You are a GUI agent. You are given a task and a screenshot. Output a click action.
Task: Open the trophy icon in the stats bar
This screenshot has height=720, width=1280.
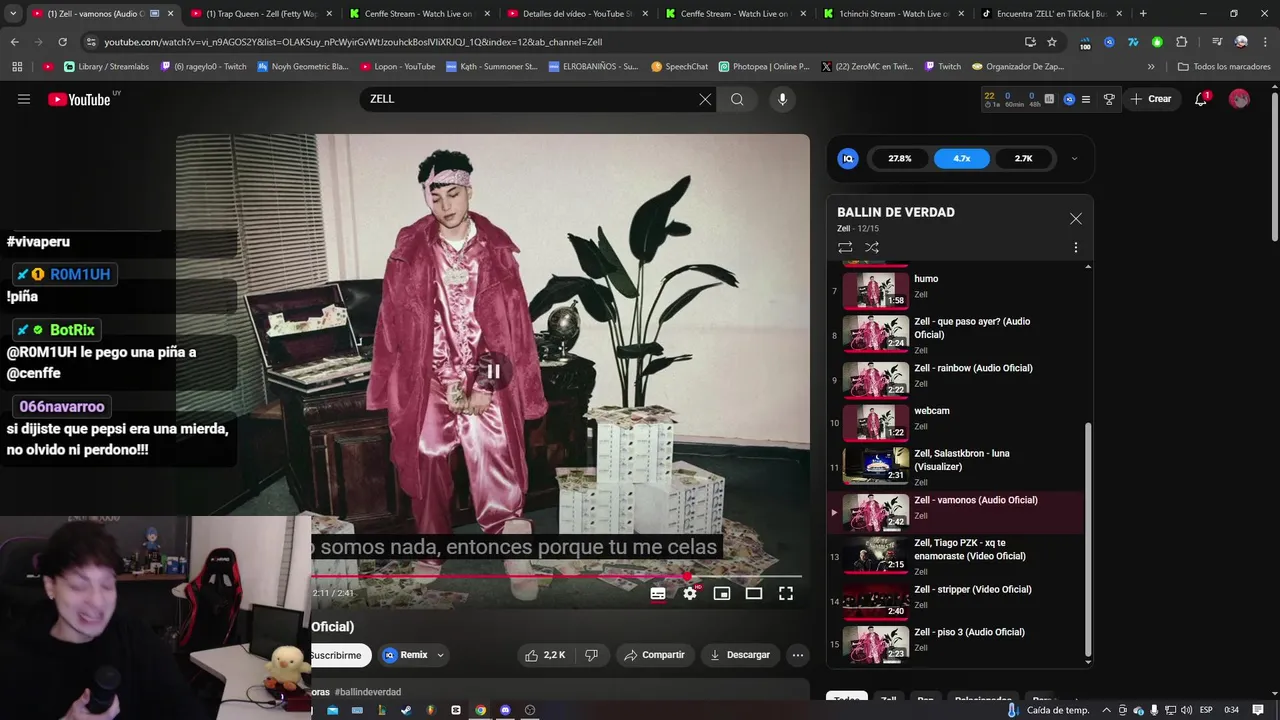(x=1109, y=99)
